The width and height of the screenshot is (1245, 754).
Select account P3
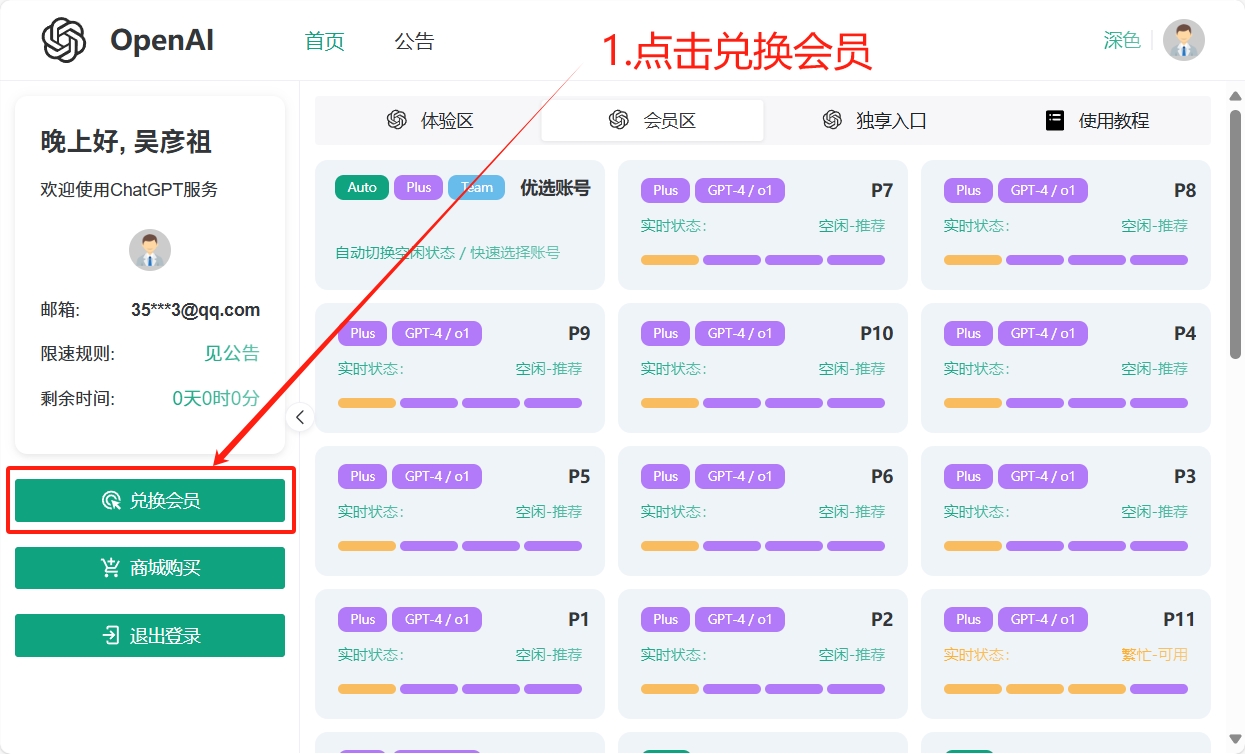tap(1066, 511)
